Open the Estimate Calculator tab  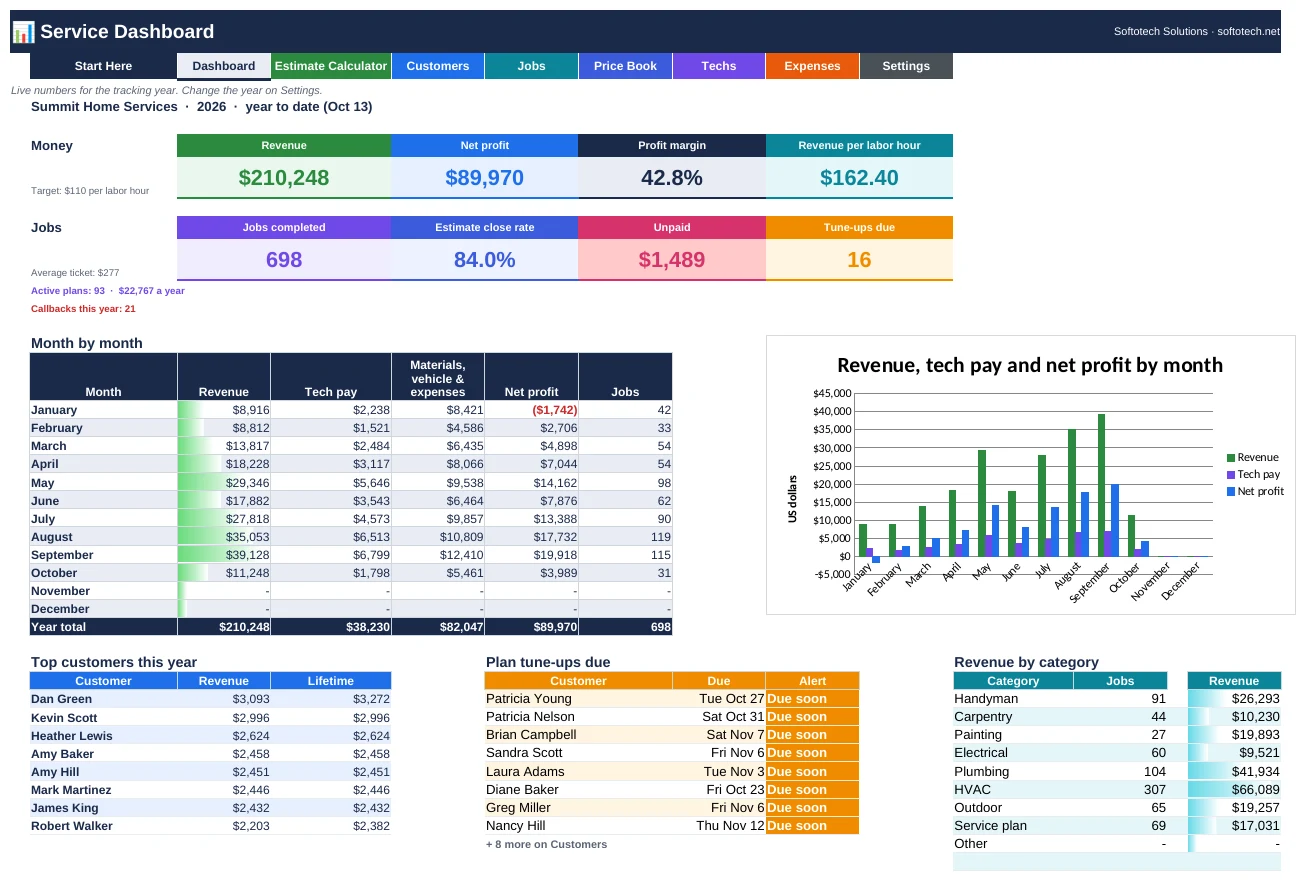pyautogui.click(x=331, y=66)
